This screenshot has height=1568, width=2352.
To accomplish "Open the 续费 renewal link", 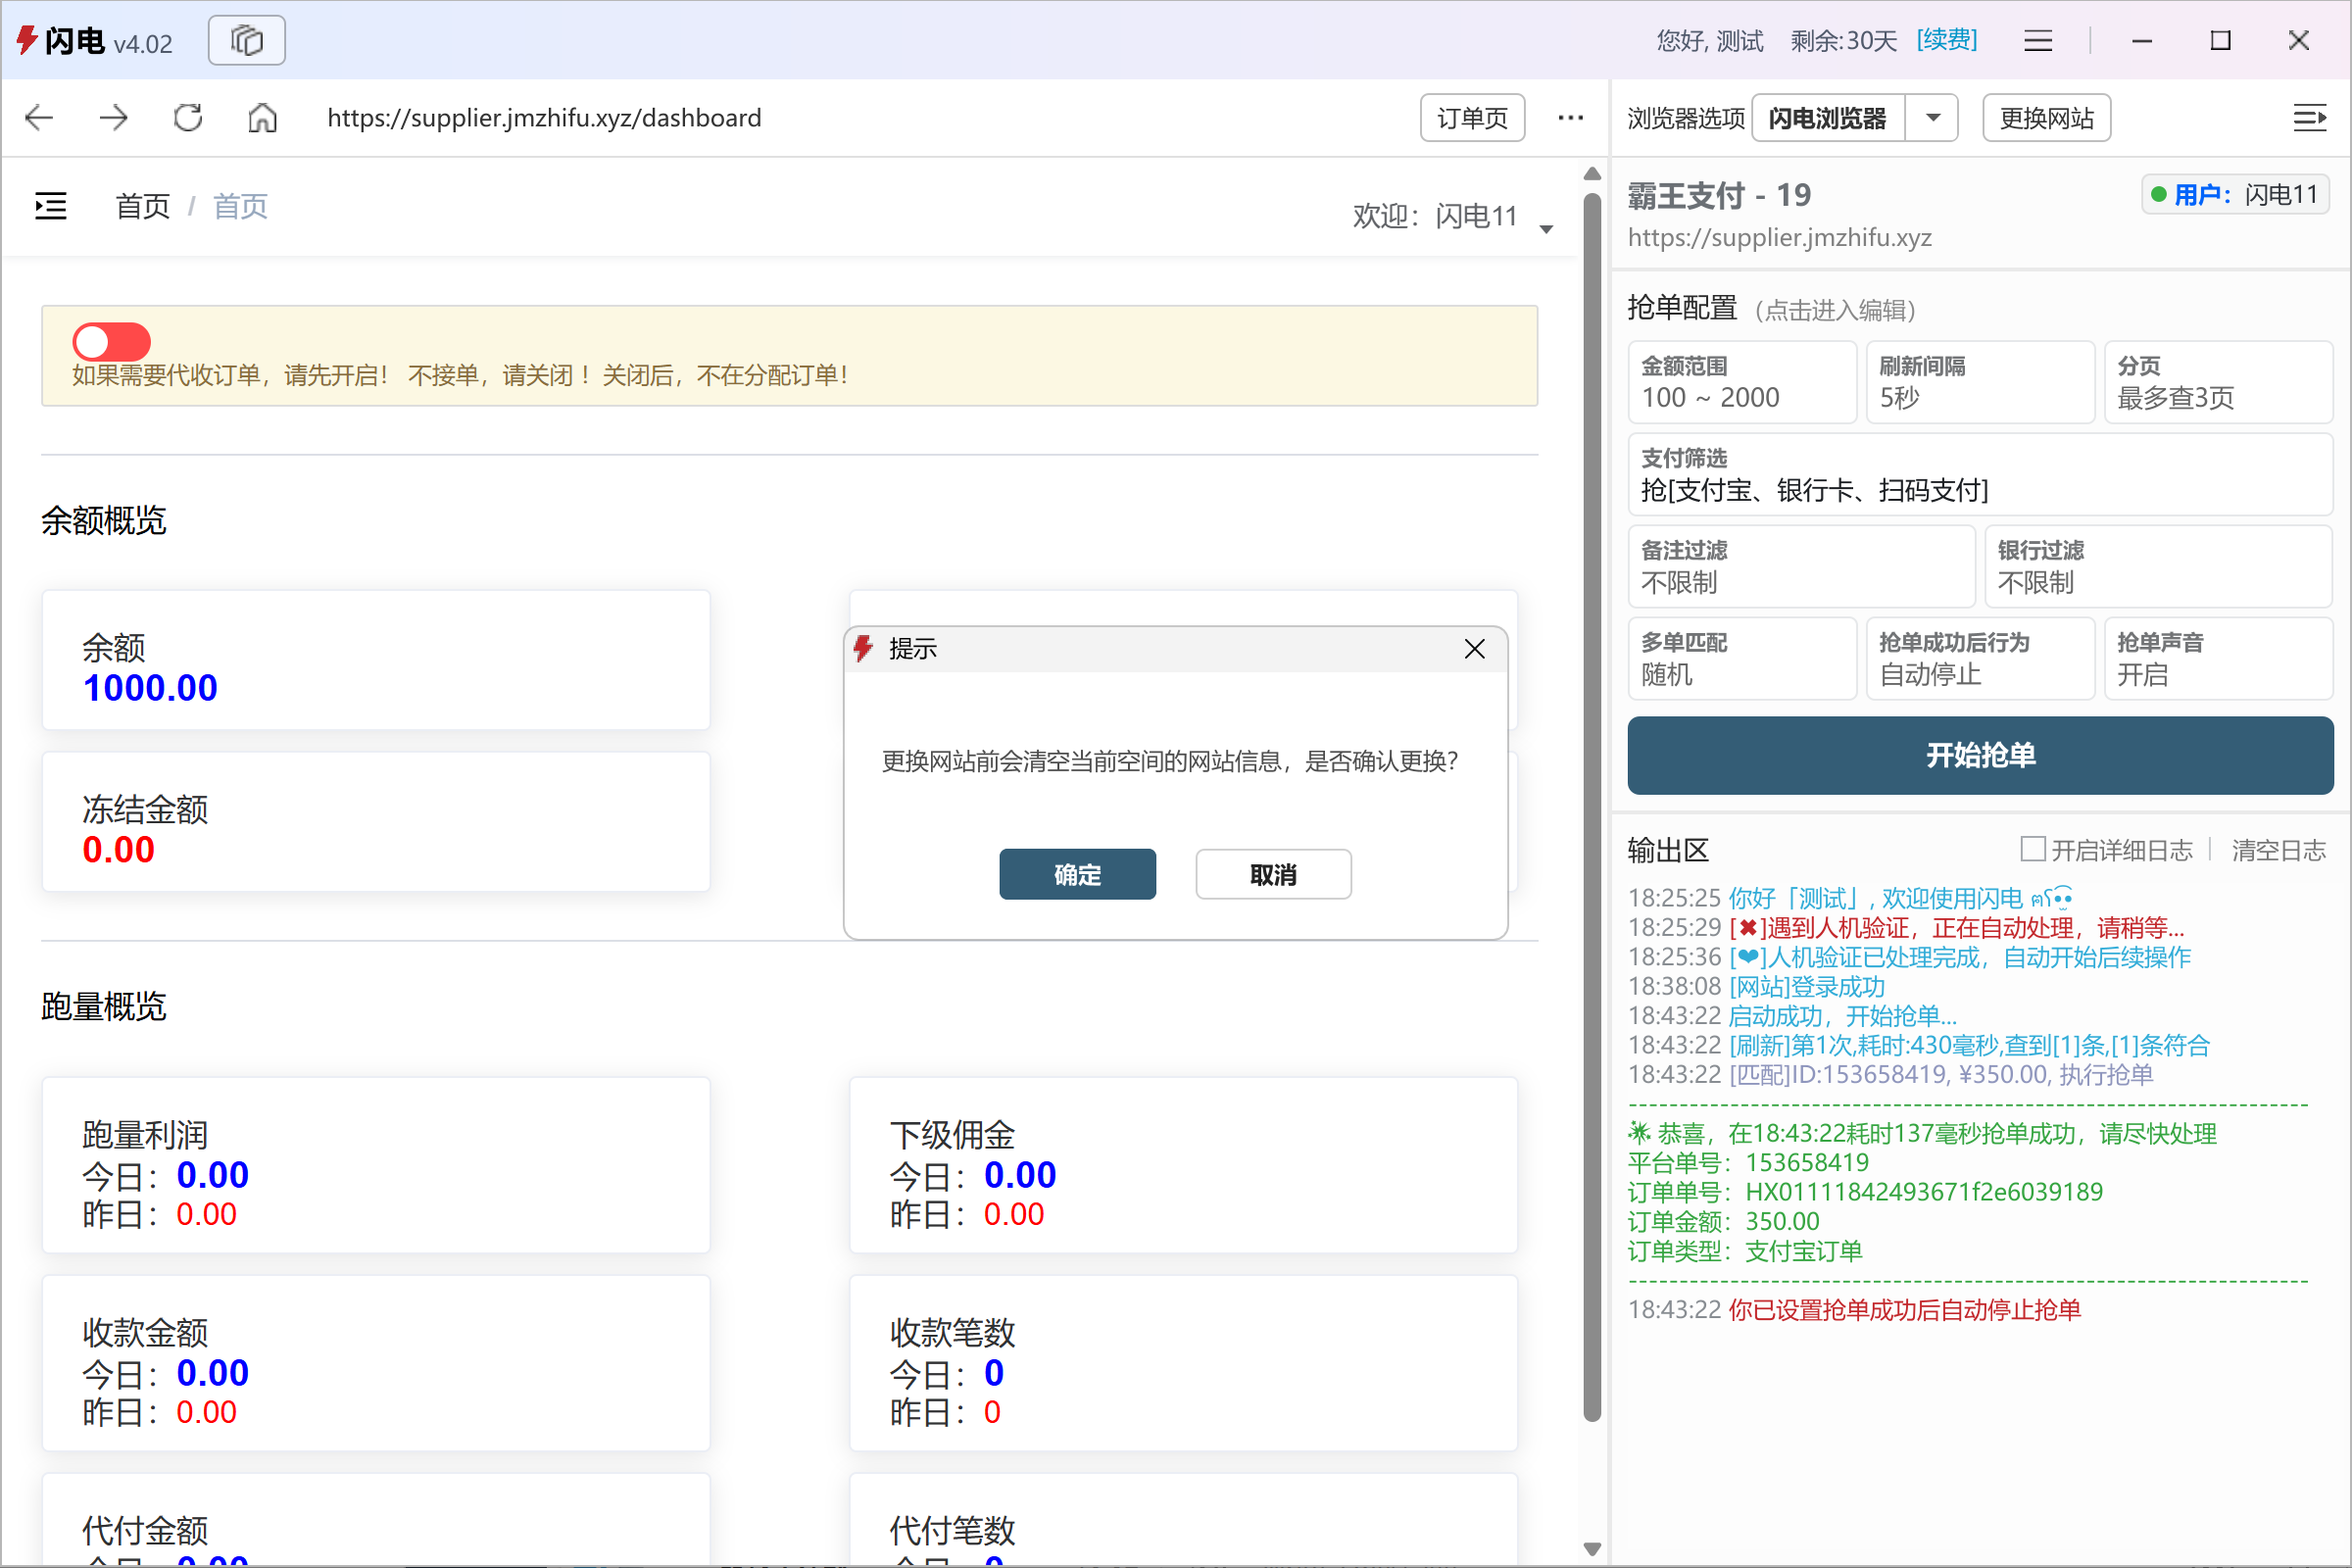I will 1945,40.
